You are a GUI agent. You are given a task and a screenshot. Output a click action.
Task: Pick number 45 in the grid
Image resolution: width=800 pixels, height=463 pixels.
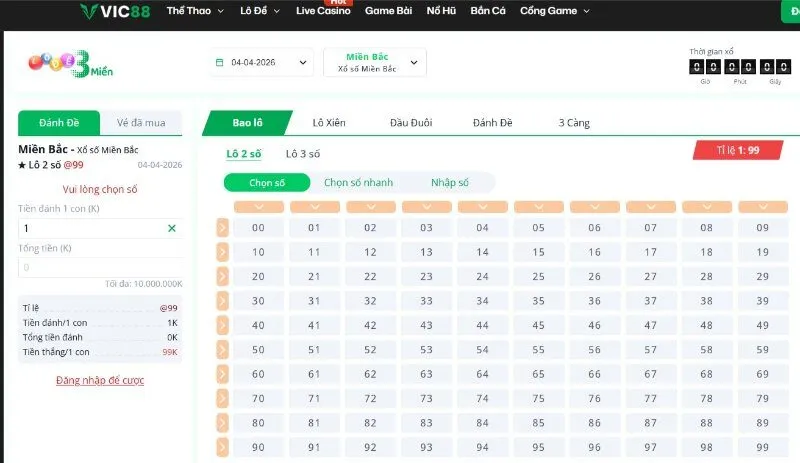coord(539,325)
